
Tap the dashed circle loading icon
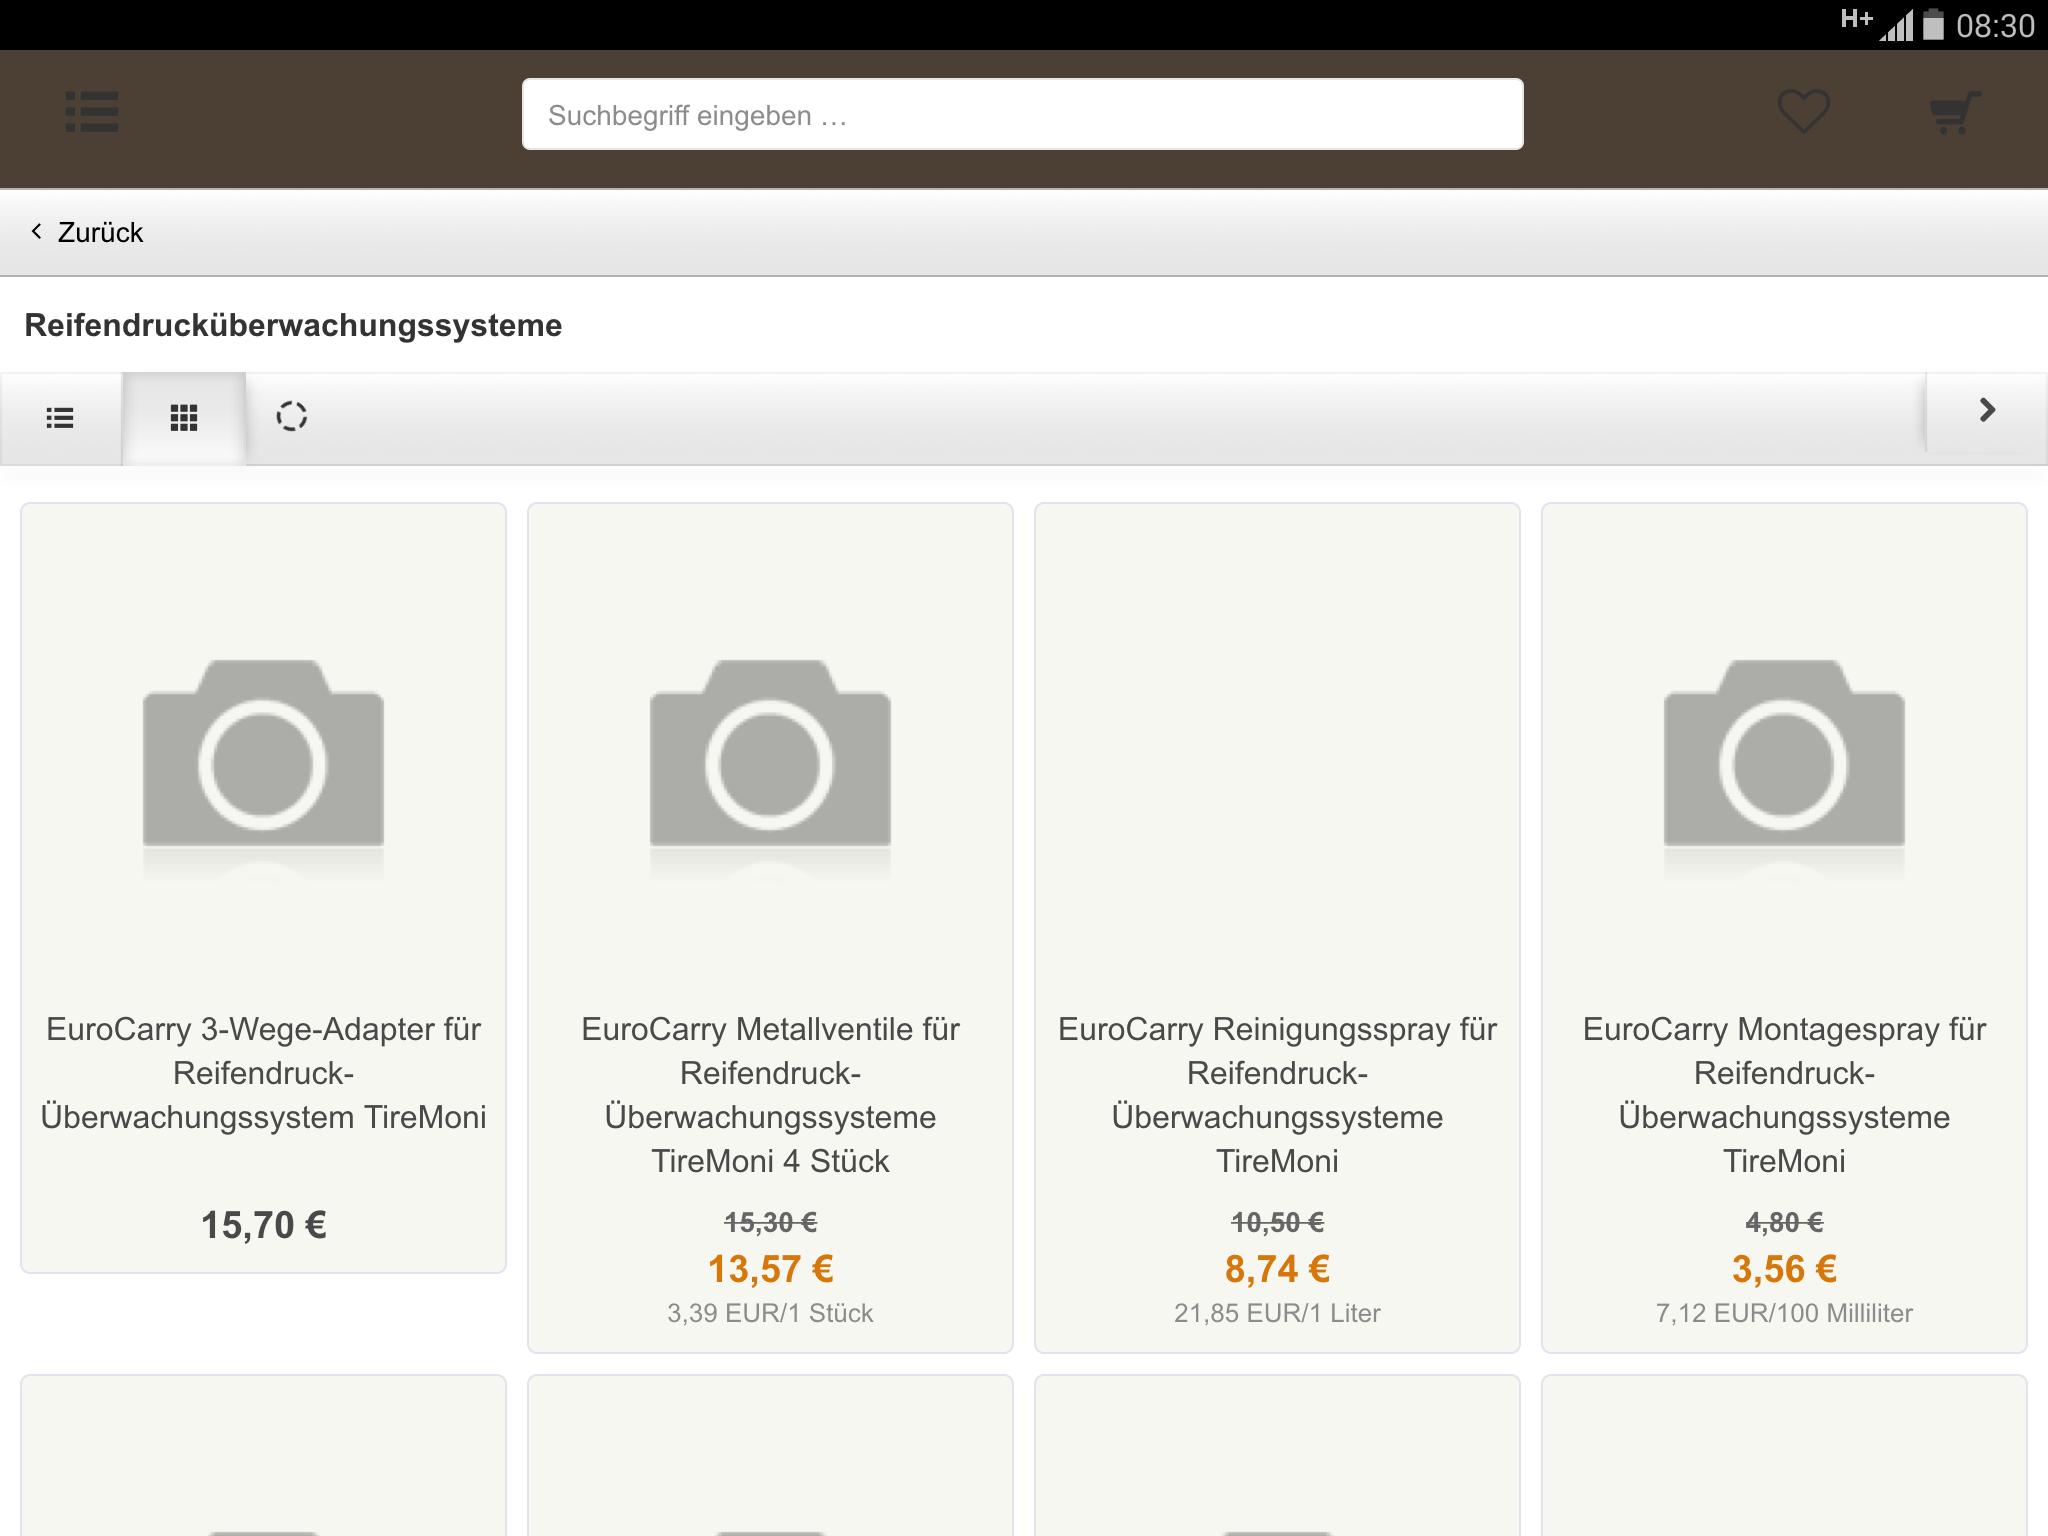(291, 416)
